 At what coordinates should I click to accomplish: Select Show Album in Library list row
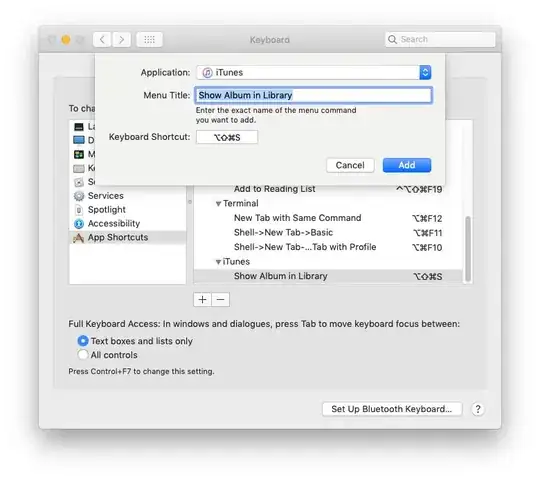(328, 276)
